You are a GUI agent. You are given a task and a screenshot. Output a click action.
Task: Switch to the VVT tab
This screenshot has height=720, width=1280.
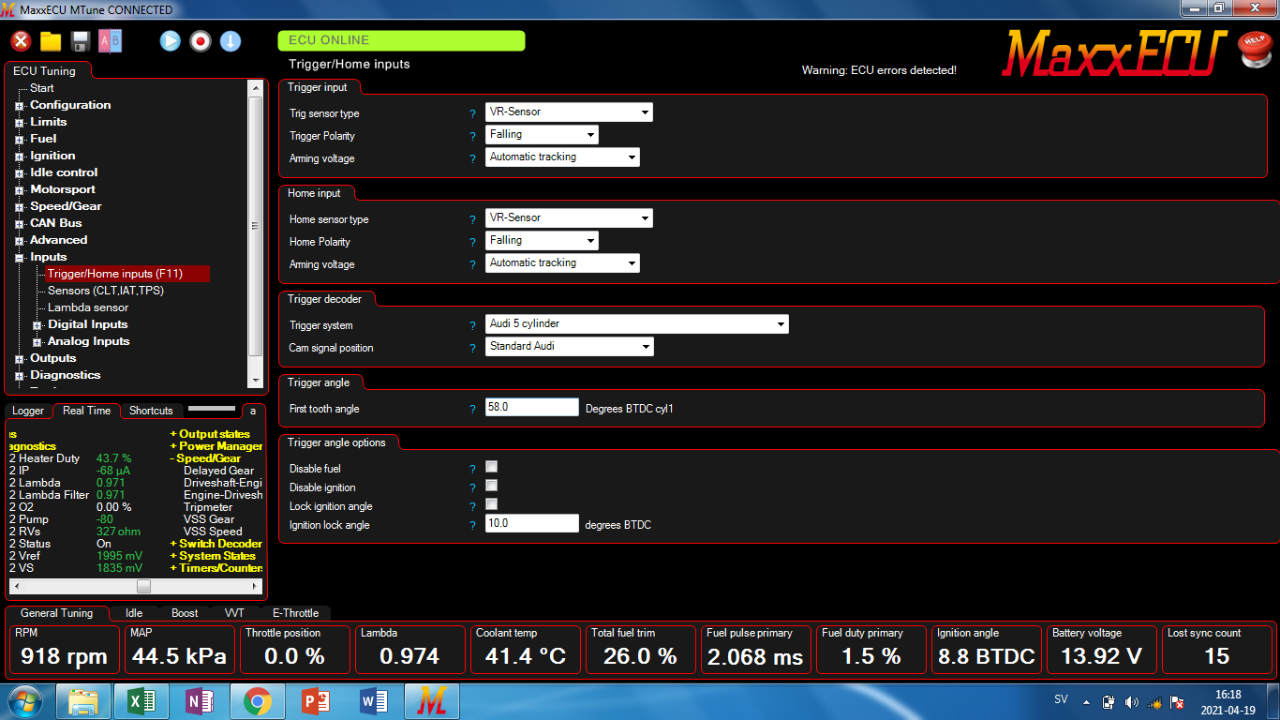coord(234,613)
